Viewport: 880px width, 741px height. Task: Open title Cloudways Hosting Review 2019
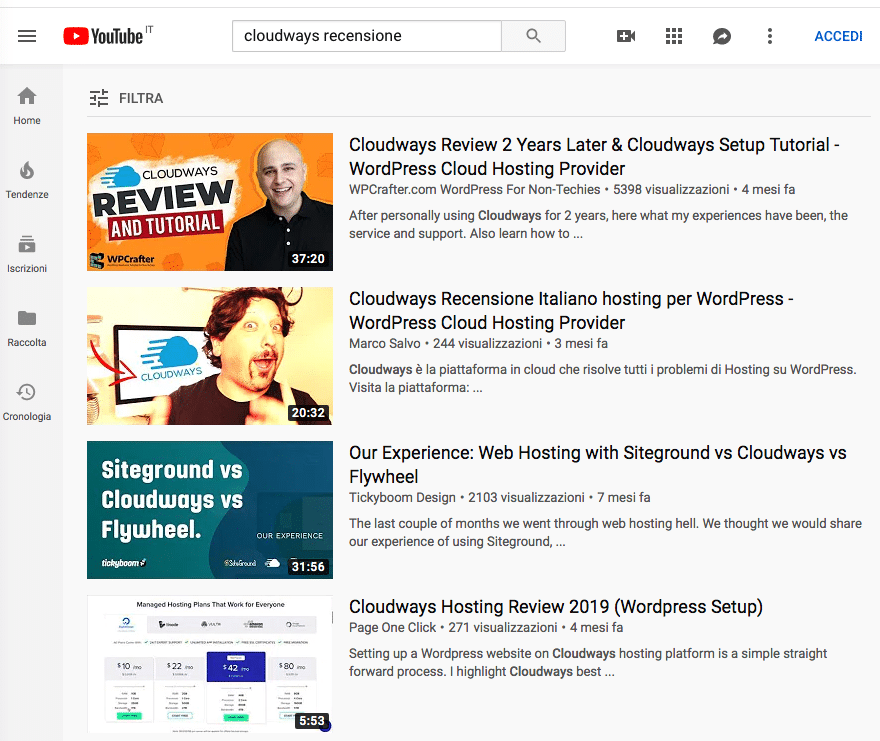point(556,607)
